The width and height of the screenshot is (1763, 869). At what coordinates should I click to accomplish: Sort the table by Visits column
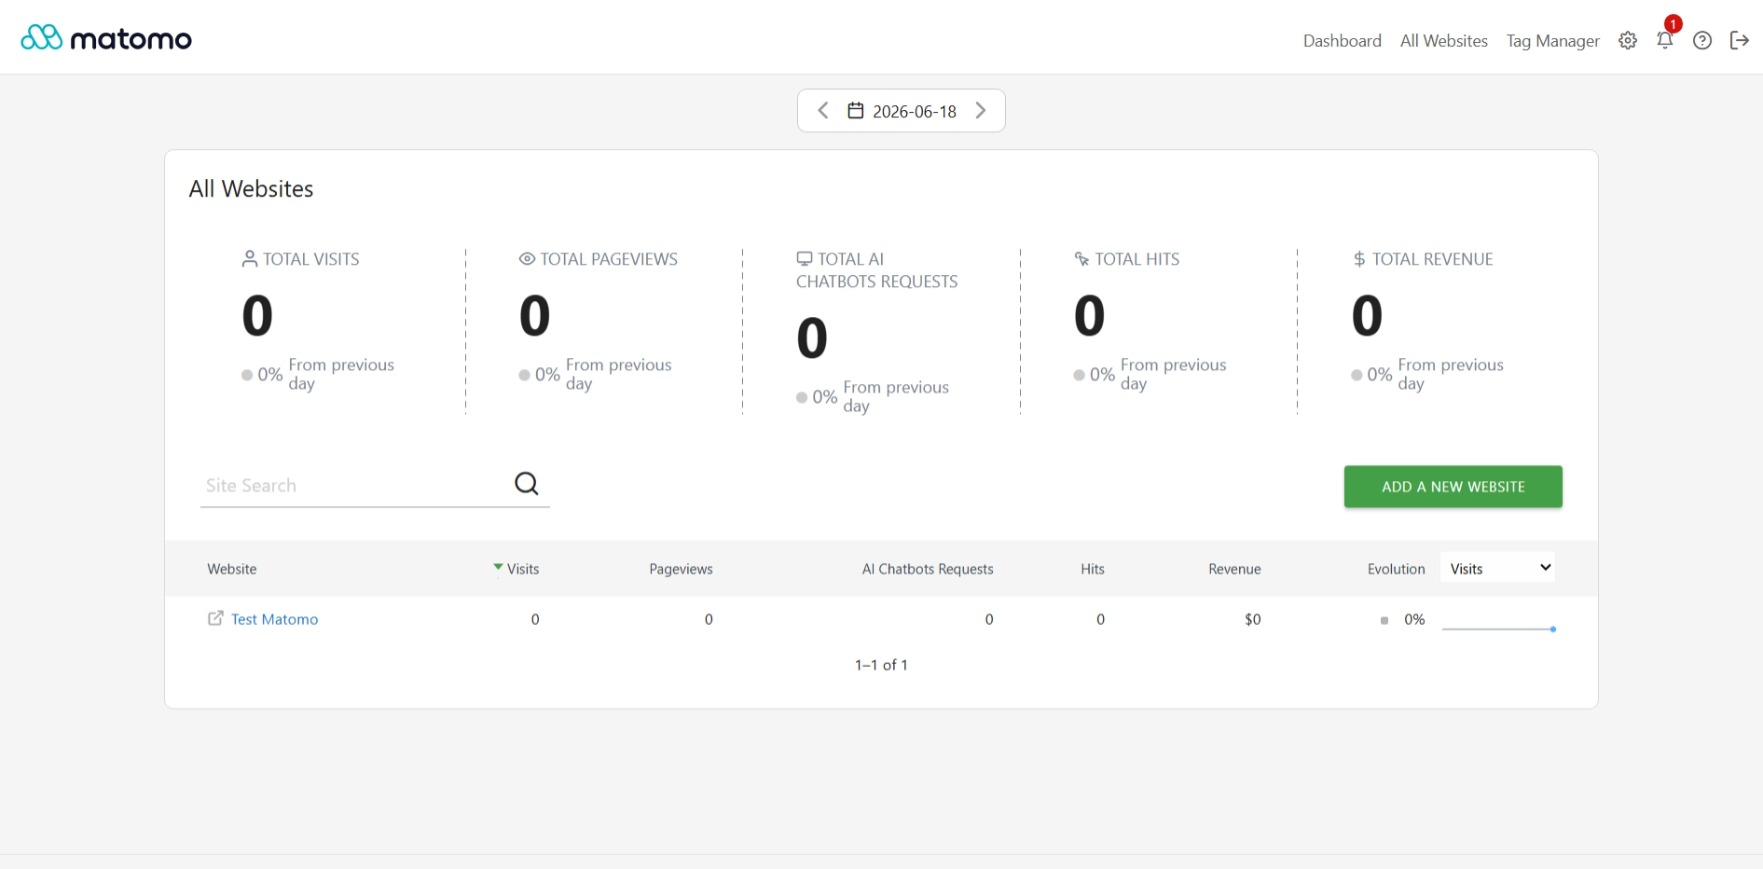523,569
